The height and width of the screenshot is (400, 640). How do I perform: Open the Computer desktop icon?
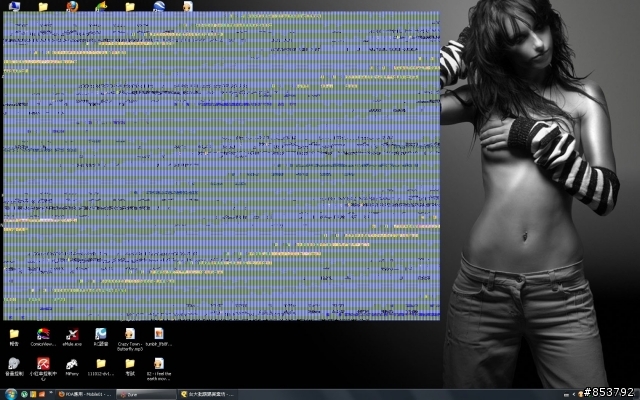tap(14, 6)
